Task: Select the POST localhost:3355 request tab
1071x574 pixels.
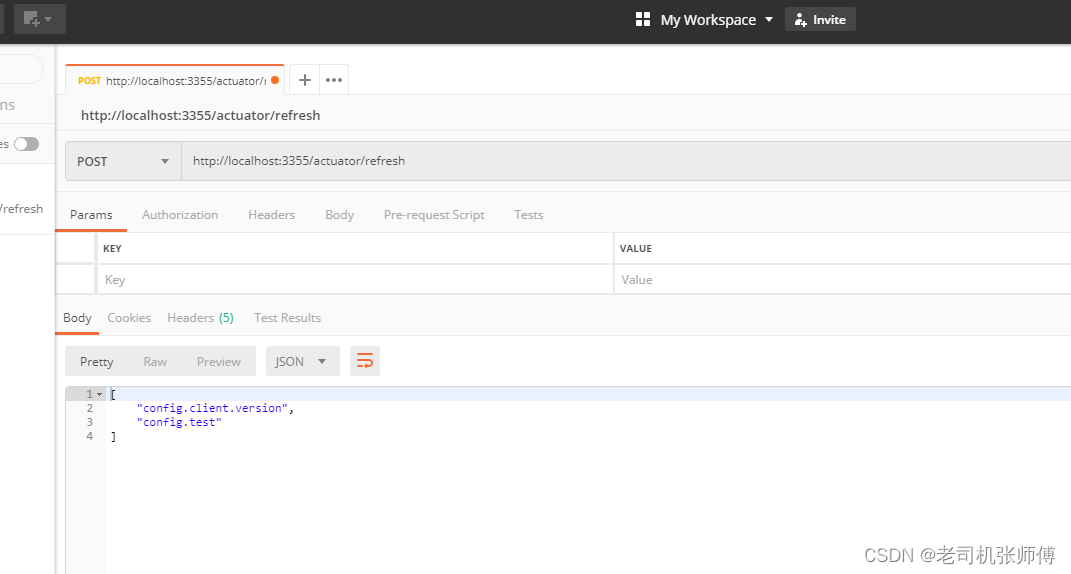Action: (175, 81)
